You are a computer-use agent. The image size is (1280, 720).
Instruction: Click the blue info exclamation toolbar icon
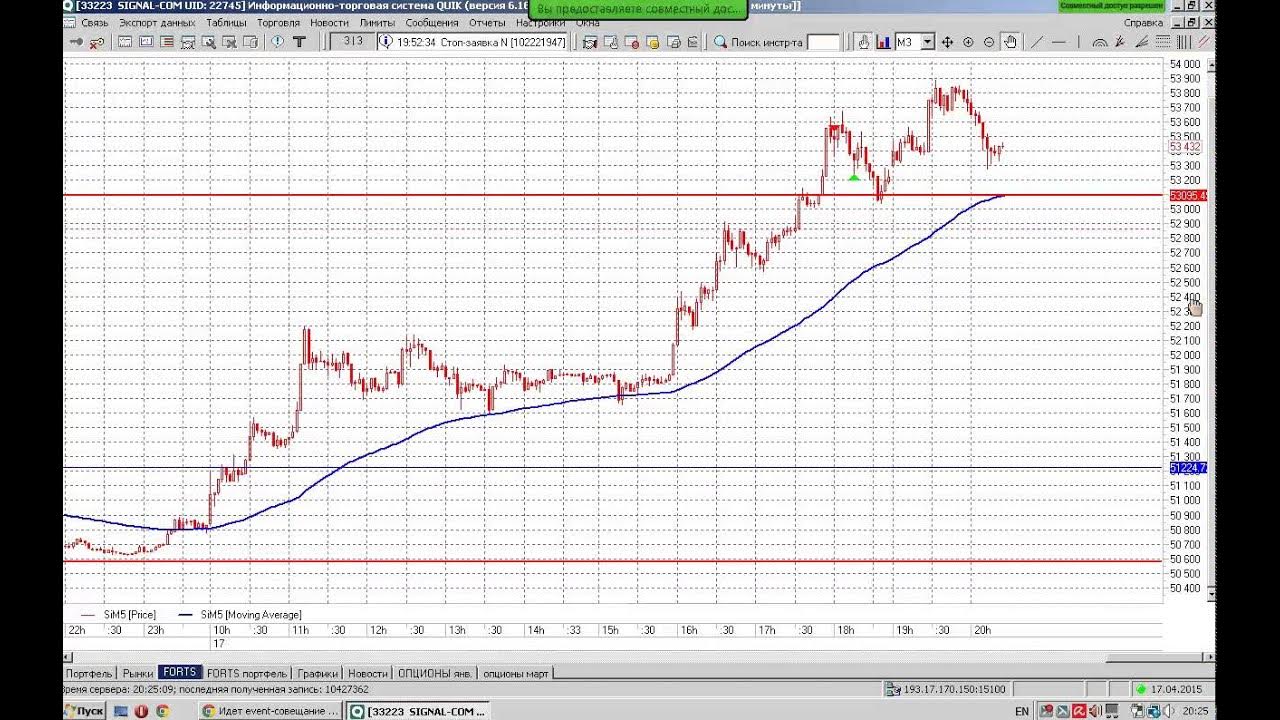(x=277, y=42)
